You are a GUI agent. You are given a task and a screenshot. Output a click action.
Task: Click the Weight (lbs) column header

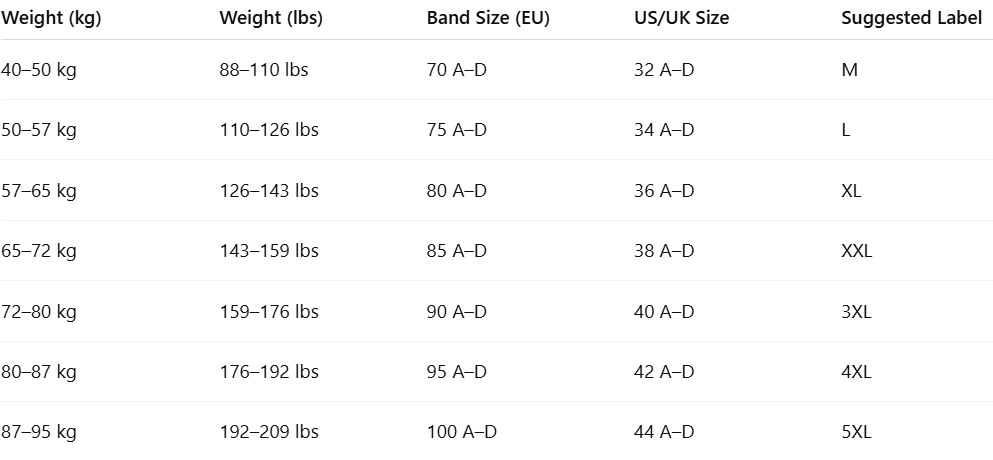click(x=271, y=18)
